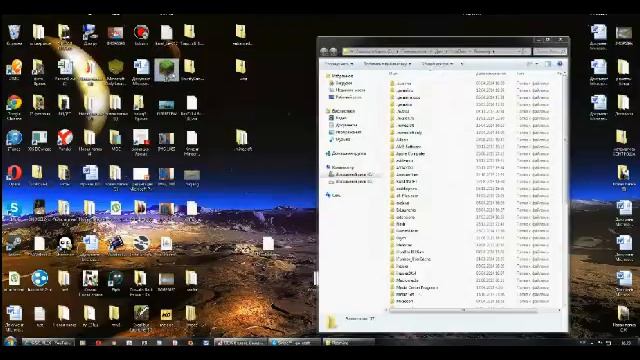Open the Добавить в библиотеку dropdown
The image size is (640, 360).
387,64
